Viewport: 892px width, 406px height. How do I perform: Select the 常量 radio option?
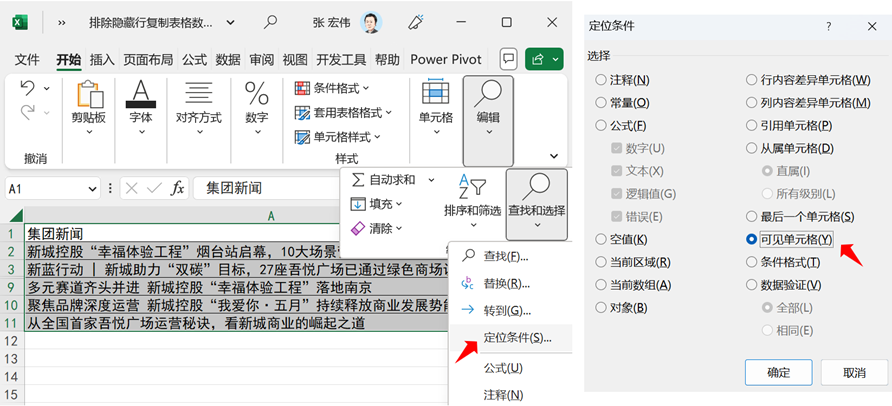coord(601,103)
